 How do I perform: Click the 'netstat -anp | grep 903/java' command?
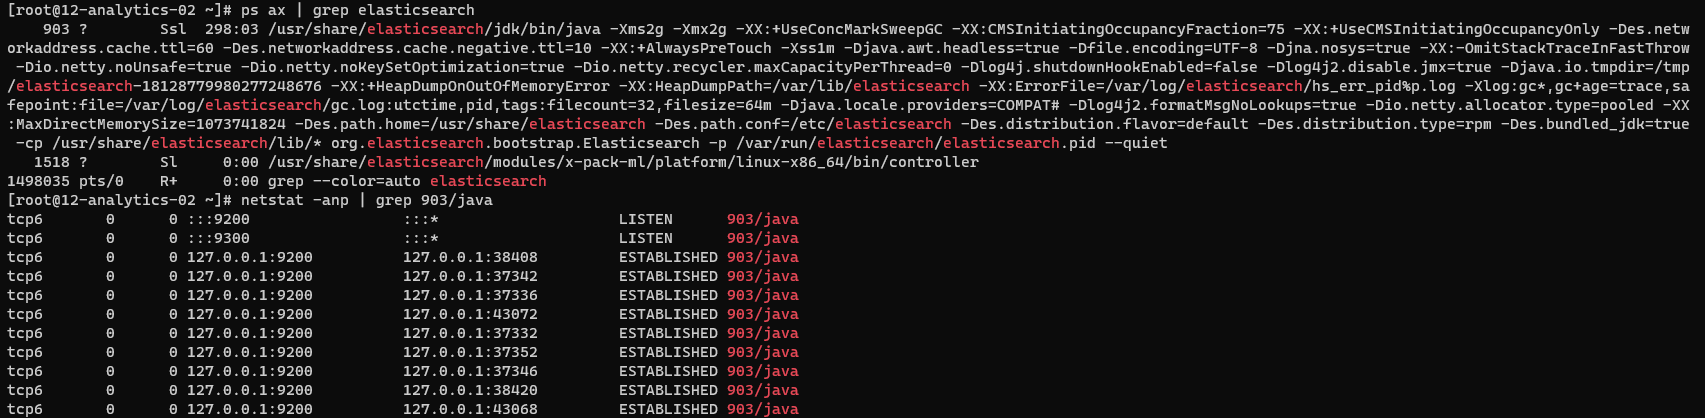(x=367, y=200)
